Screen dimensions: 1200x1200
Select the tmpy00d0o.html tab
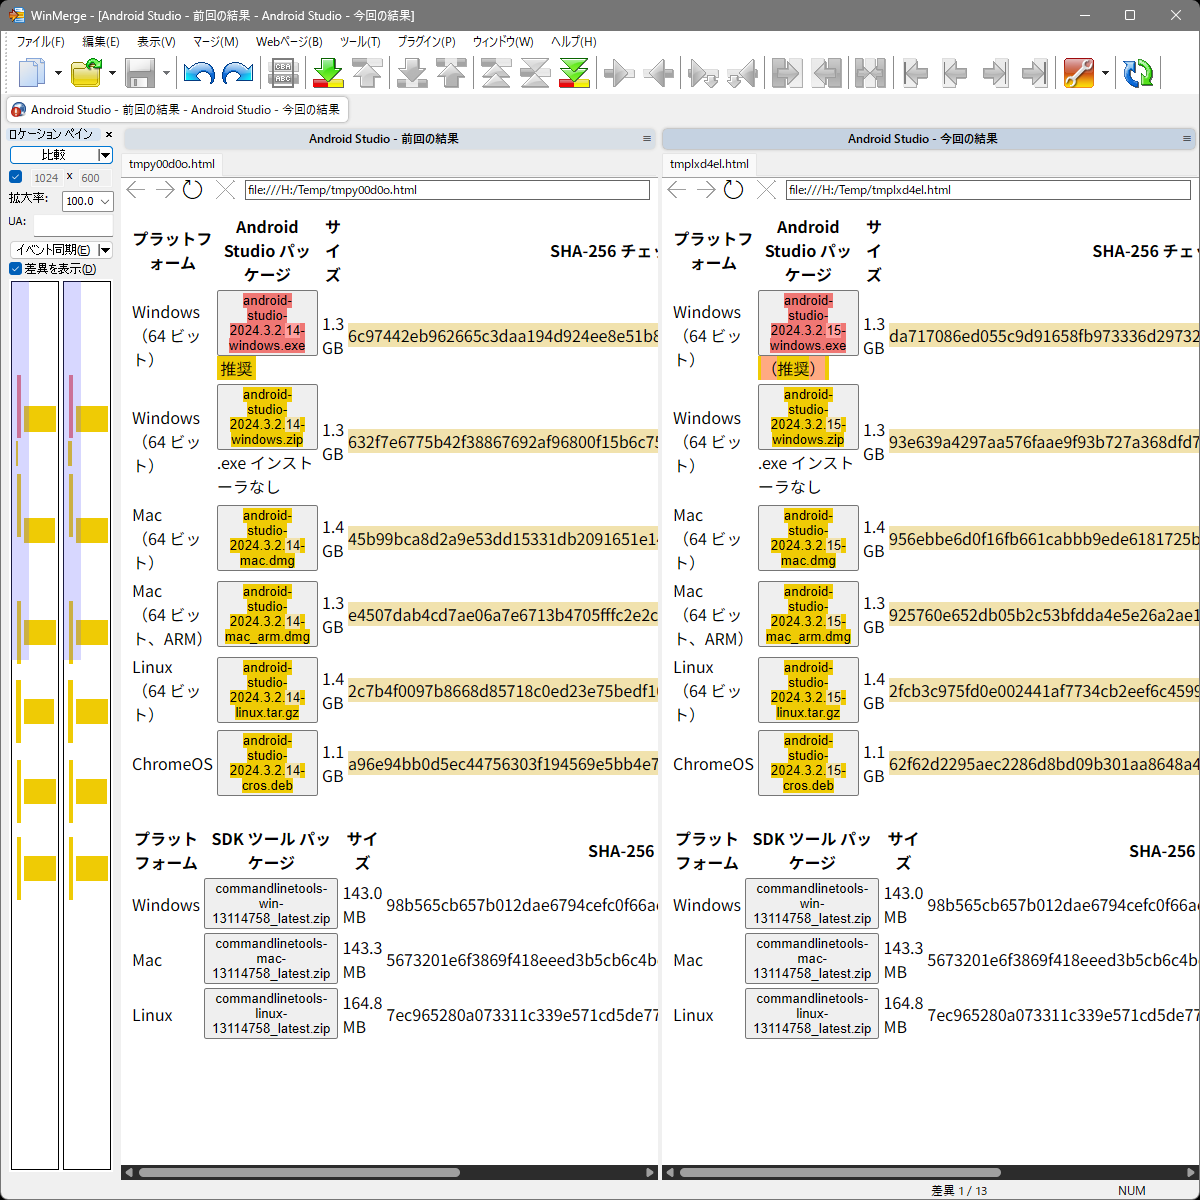(172, 164)
